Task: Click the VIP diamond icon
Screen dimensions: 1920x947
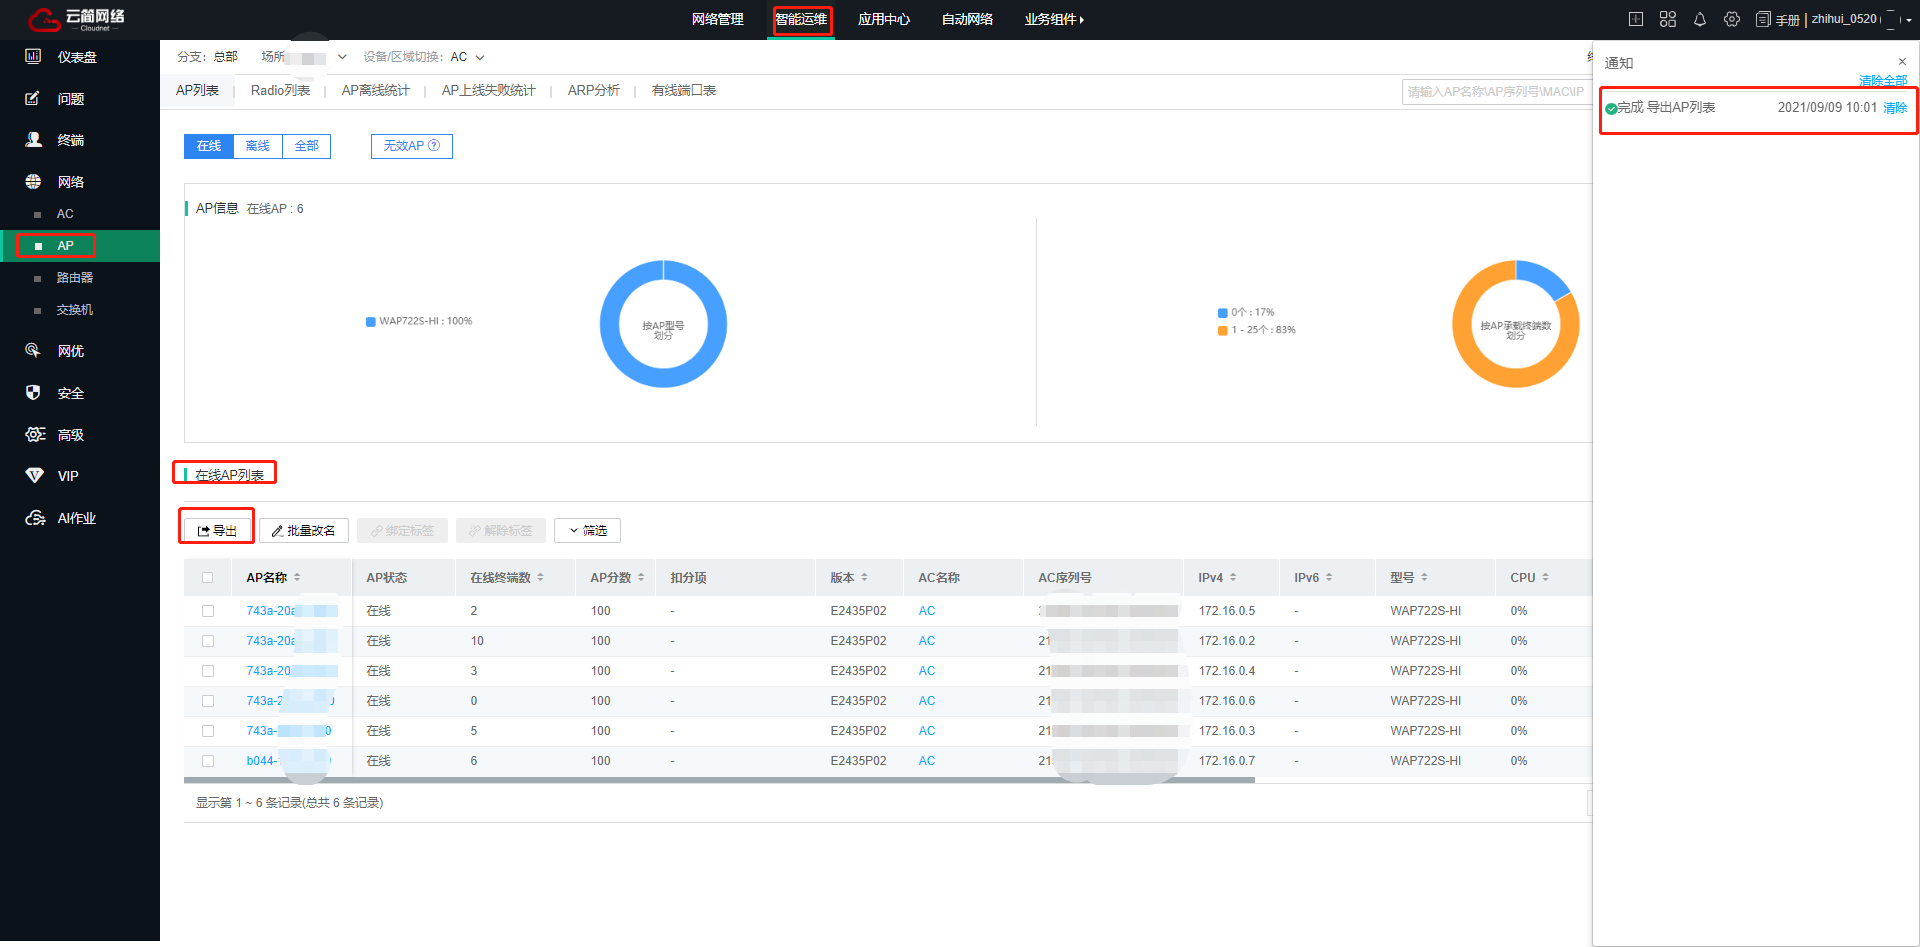Action: 34,476
